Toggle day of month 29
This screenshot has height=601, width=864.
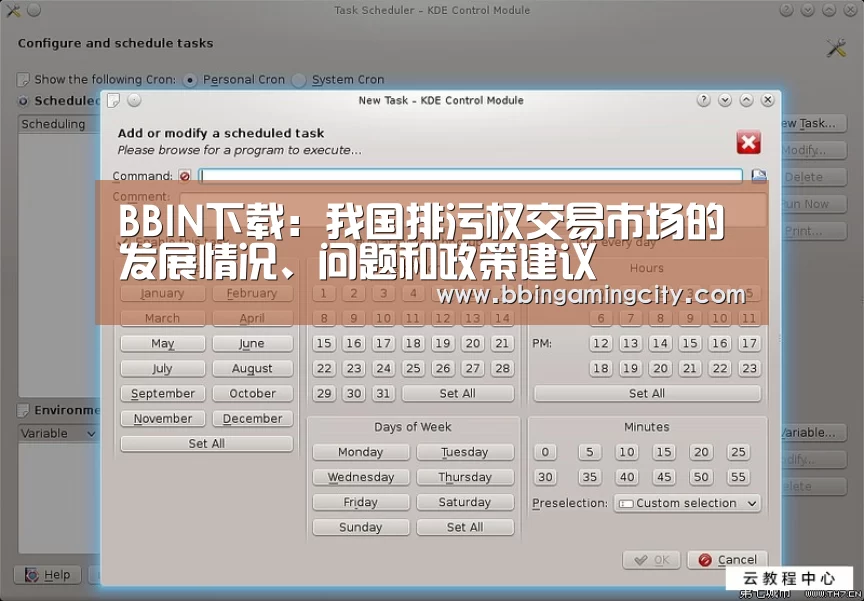324,393
